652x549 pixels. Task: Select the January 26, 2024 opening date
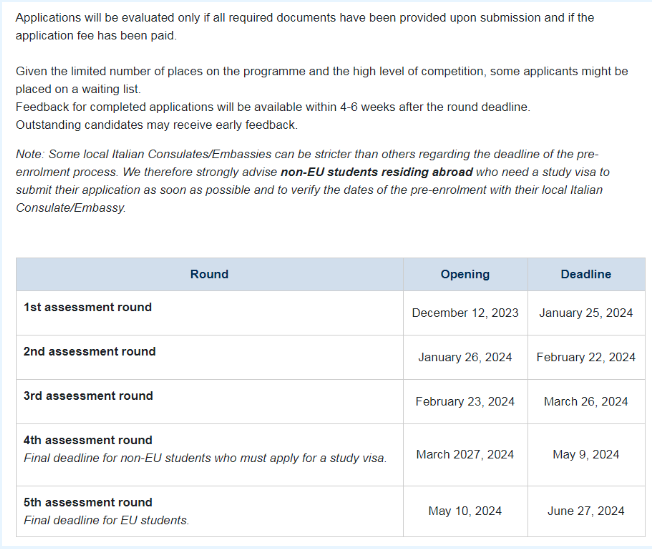(x=465, y=357)
